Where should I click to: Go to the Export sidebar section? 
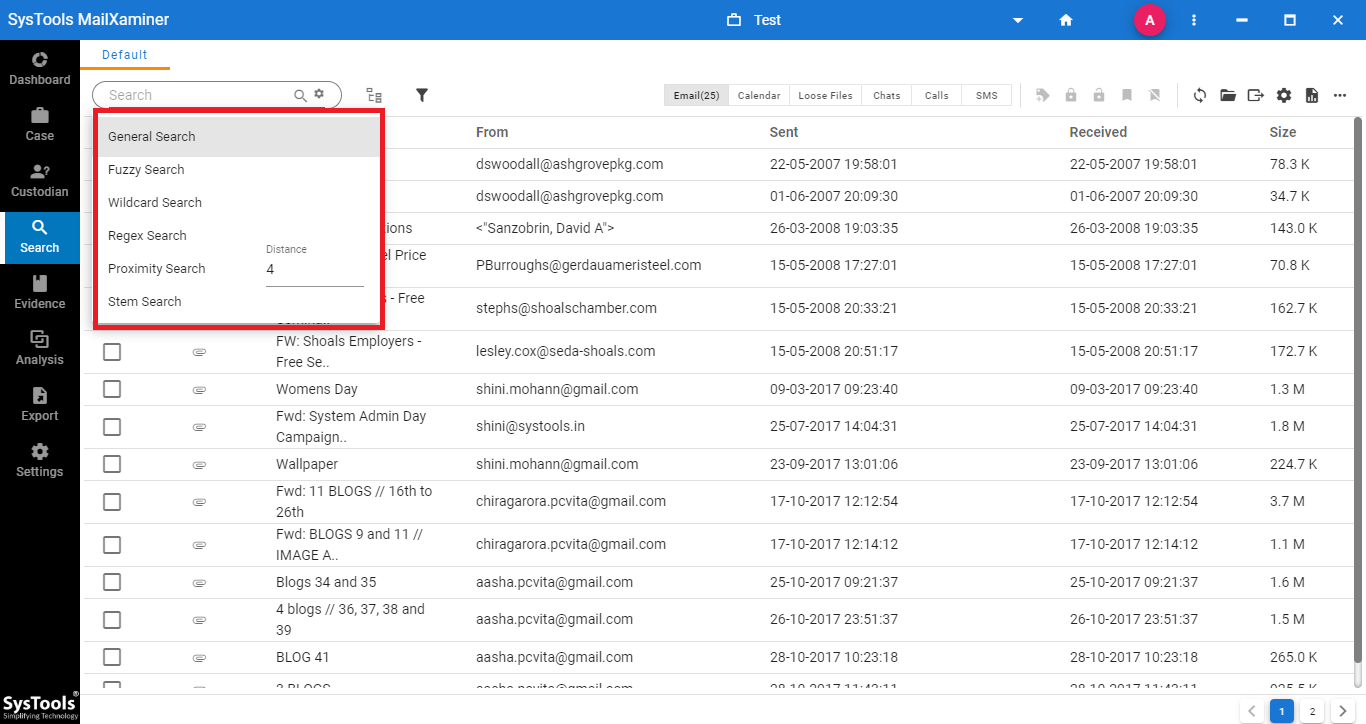[x=40, y=405]
